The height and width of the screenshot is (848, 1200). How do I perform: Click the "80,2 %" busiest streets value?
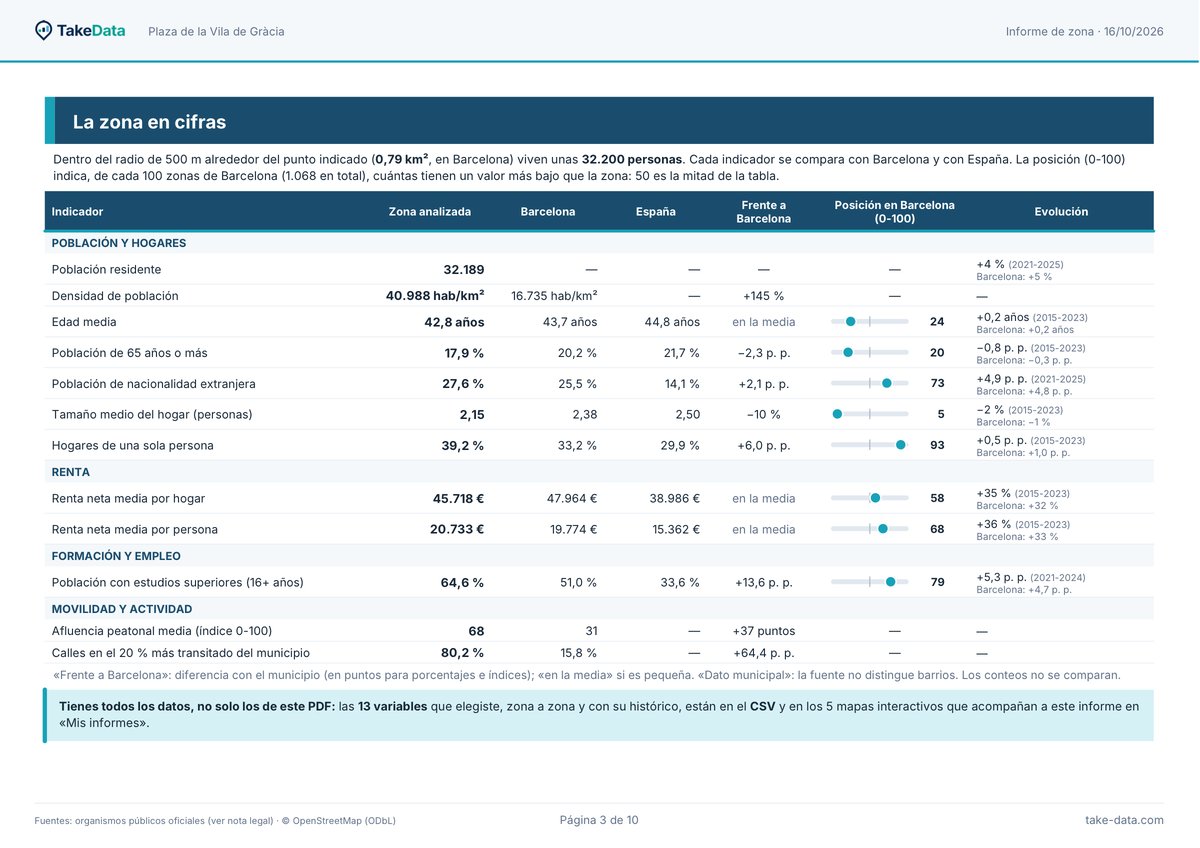[x=462, y=653]
